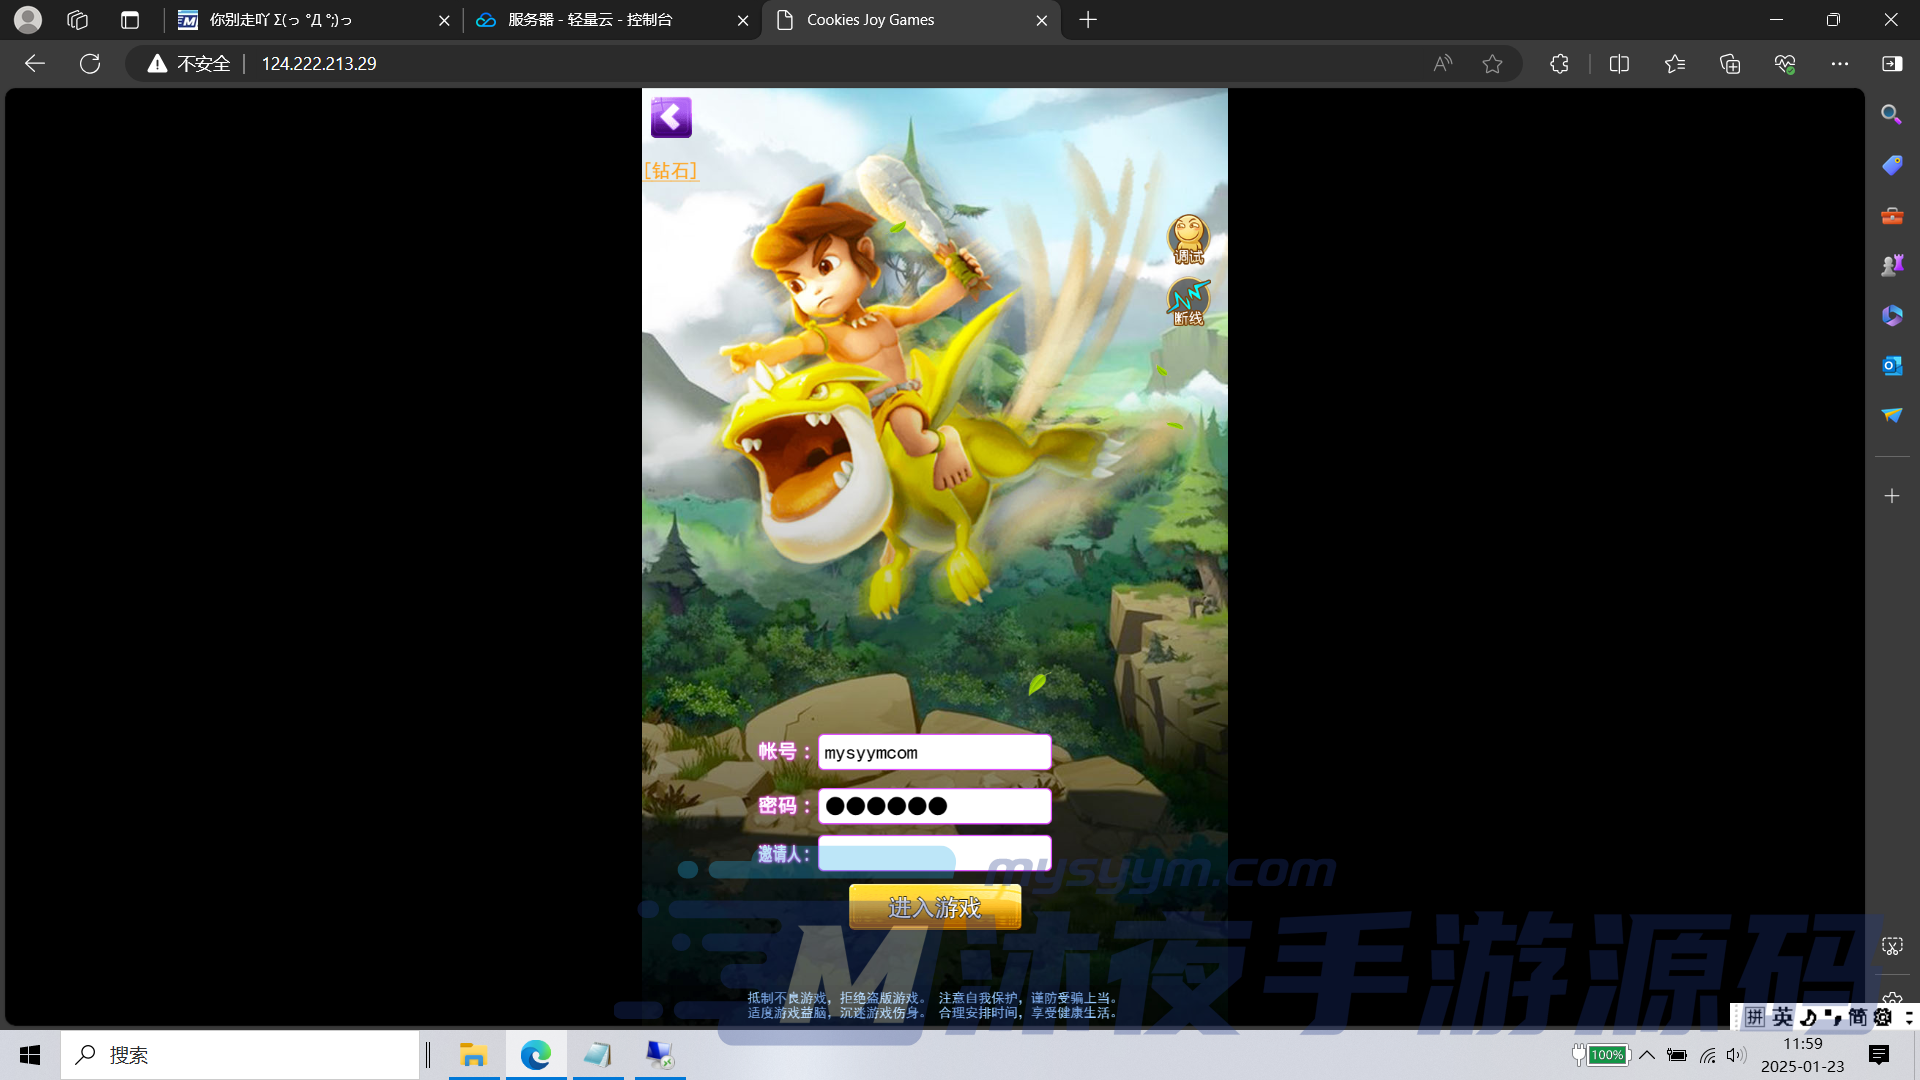Open the [钻石] diamond link

point(671,171)
